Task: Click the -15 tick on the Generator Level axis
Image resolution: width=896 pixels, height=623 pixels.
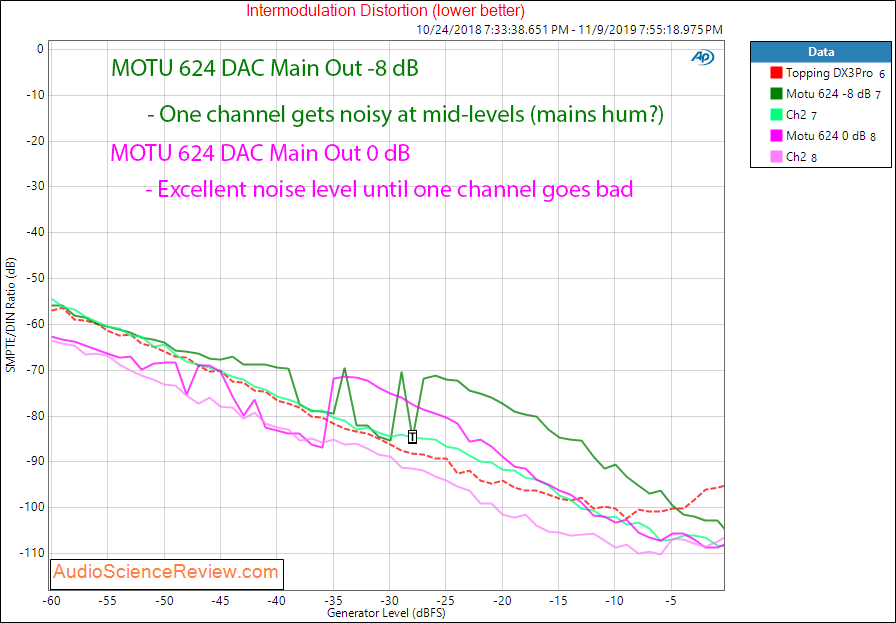Action: point(558,601)
